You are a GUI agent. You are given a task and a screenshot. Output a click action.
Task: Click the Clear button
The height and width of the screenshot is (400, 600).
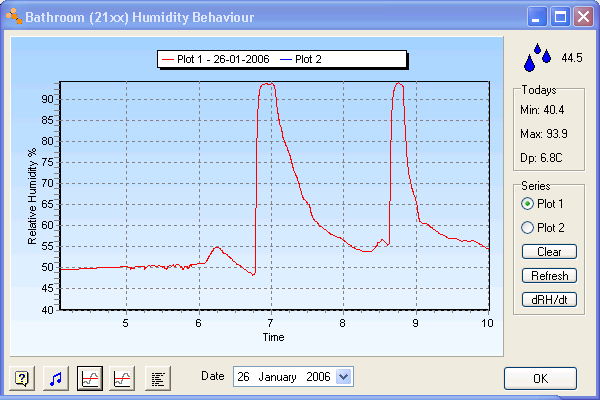coord(549,252)
